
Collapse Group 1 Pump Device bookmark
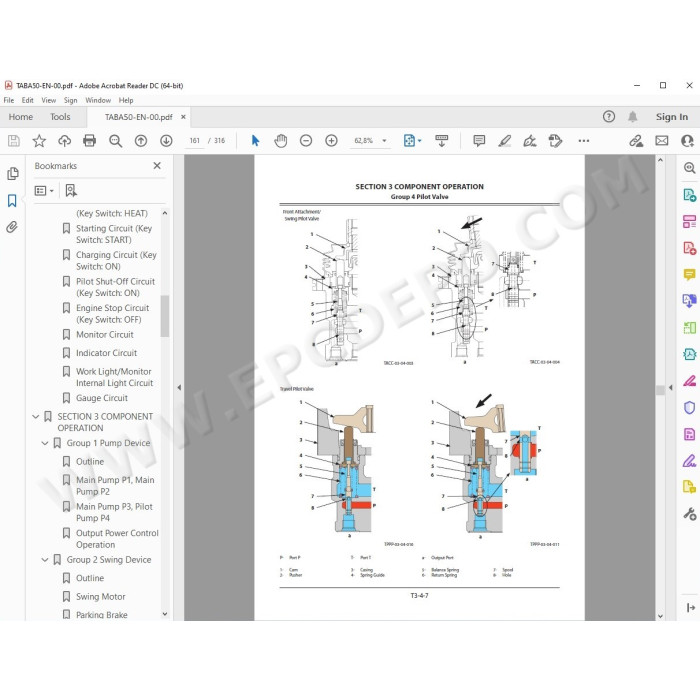coord(45,443)
